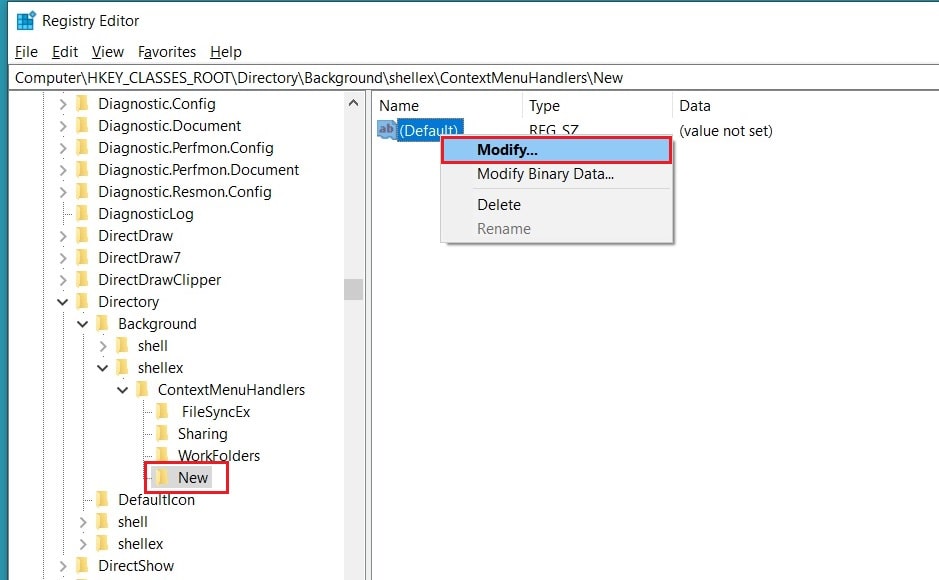Screen dimensions: 939x580
Task: Click Delete in the context menu
Action: click(x=499, y=204)
